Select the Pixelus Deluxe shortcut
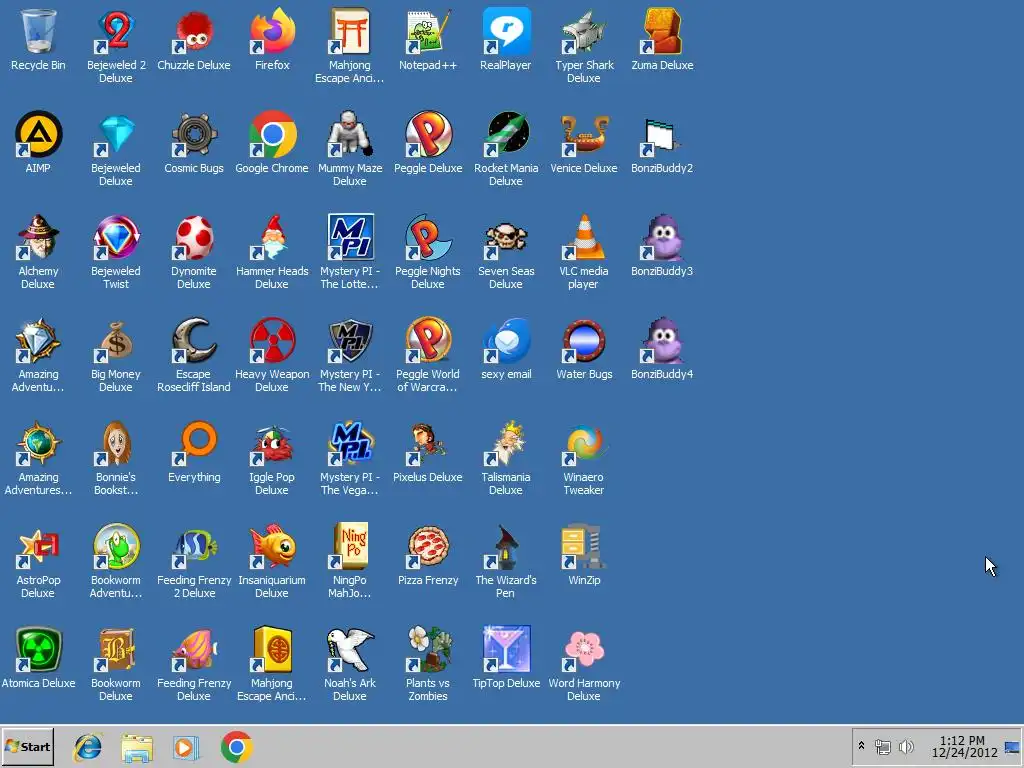 [x=428, y=443]
